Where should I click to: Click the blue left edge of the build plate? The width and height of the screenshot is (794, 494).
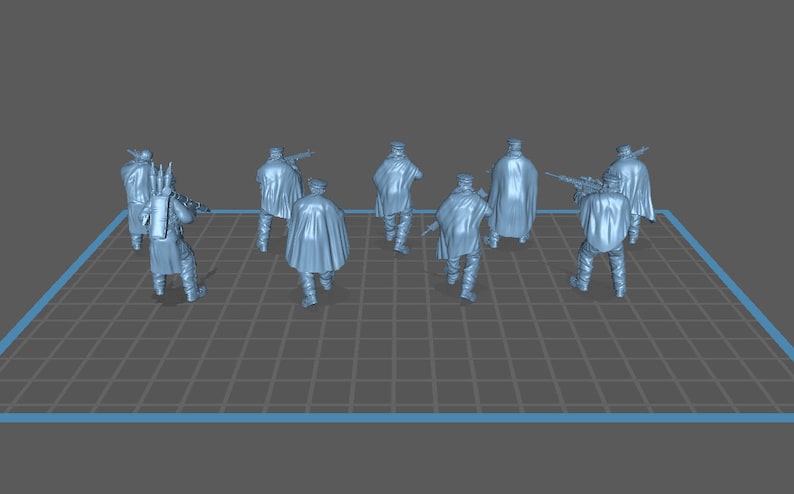[63, 281]
